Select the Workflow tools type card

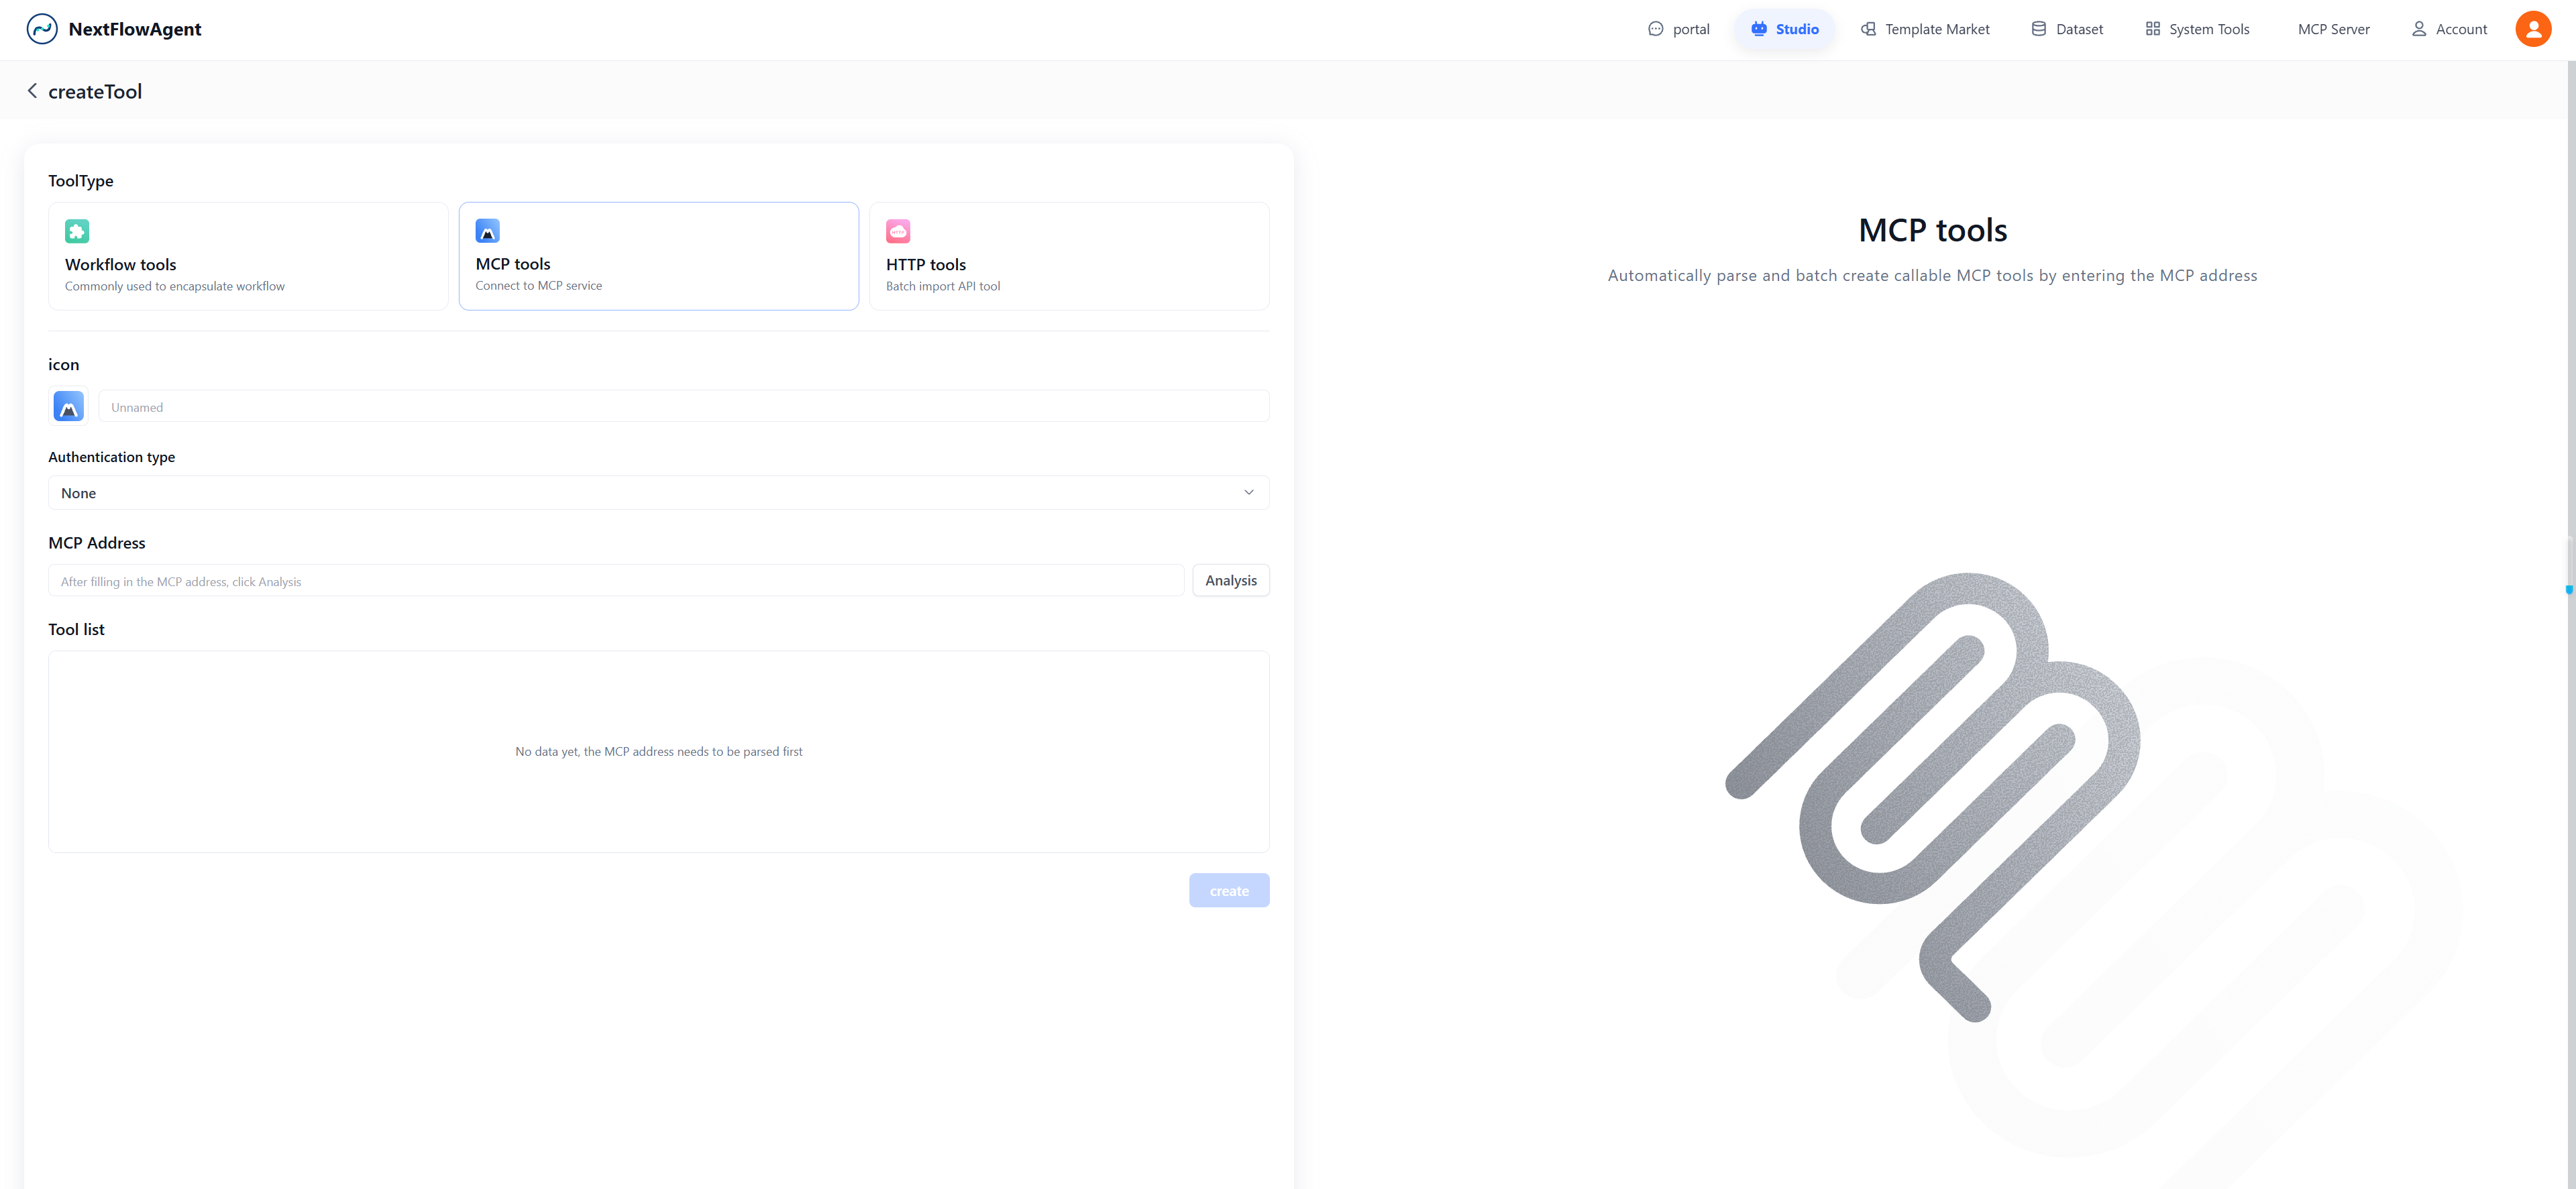tap(248, 256)
